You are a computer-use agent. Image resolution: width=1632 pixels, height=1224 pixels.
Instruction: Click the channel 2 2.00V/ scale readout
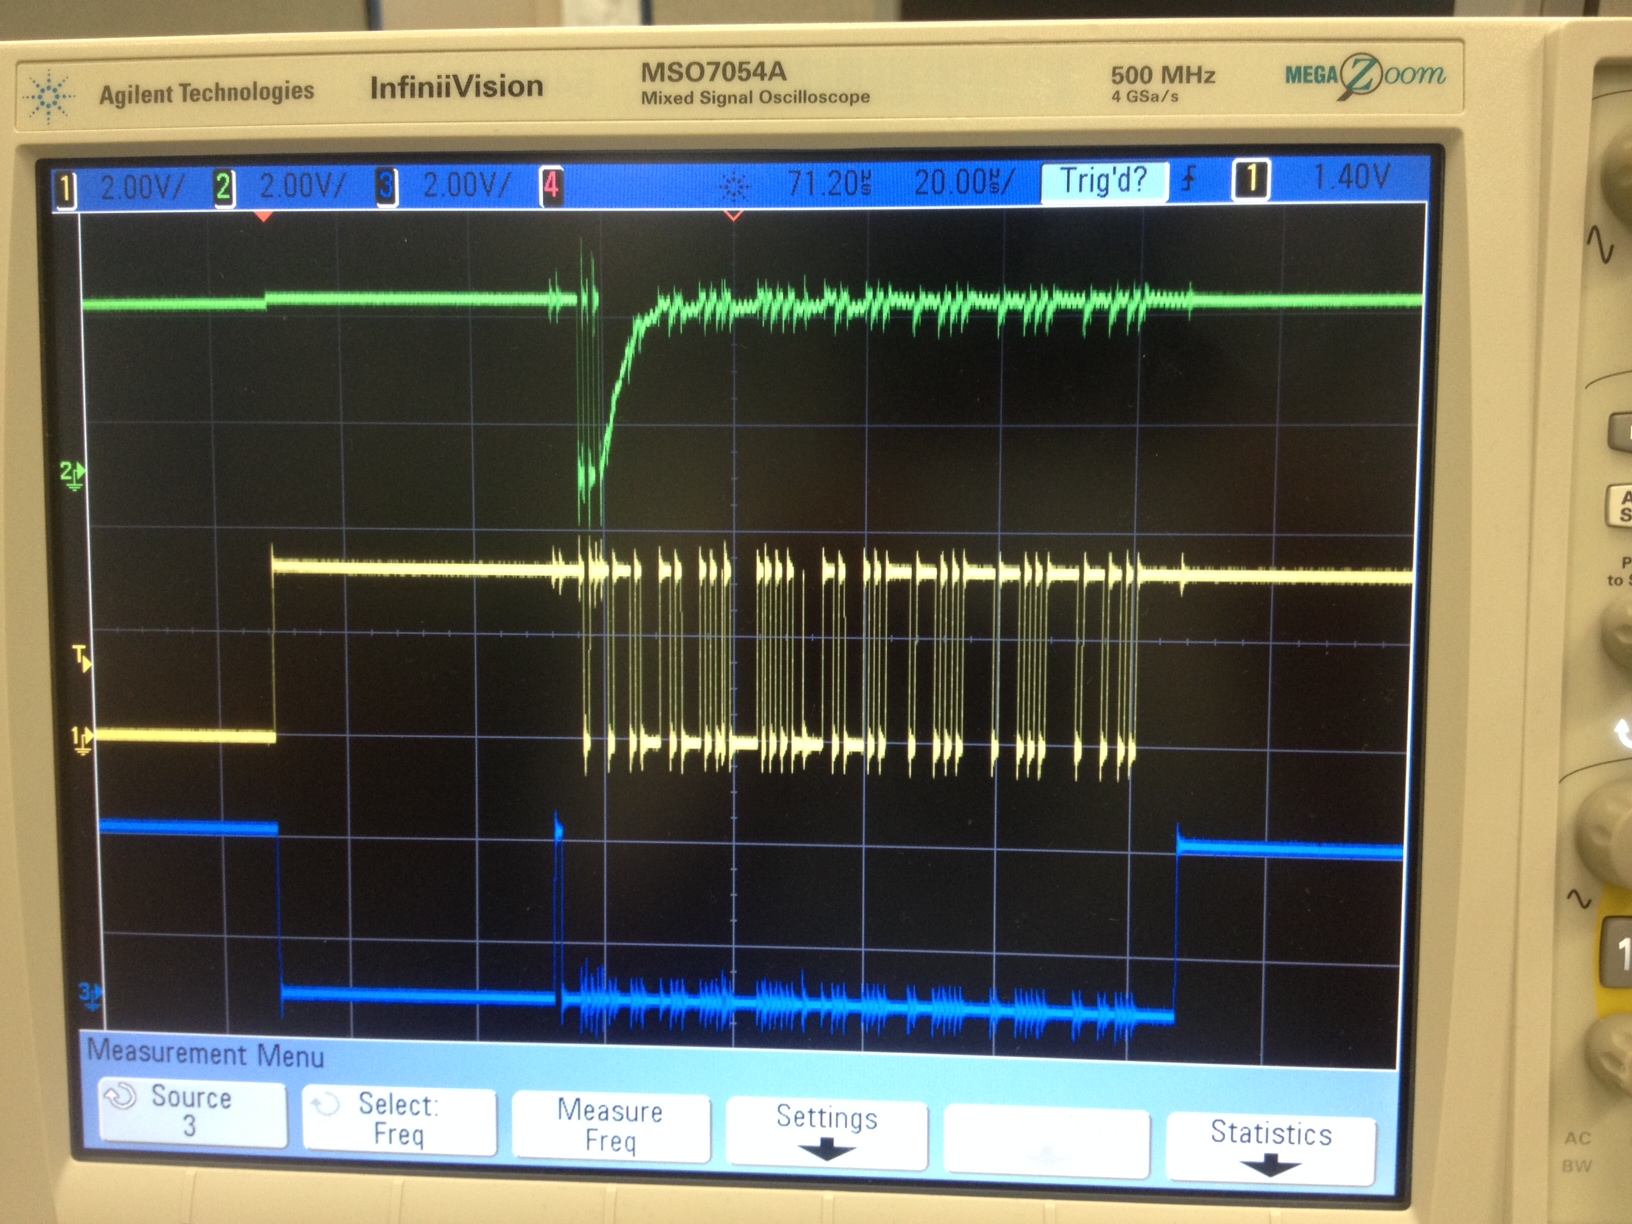(x=302, y=186)
